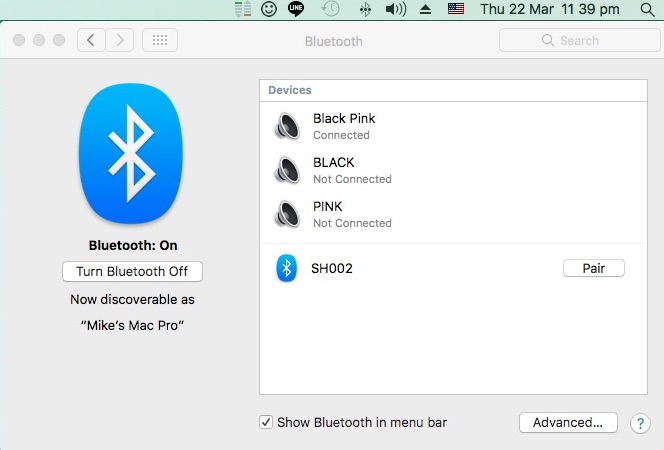
Task: Select the PINK device speaker icon
Action: (287, 214)
